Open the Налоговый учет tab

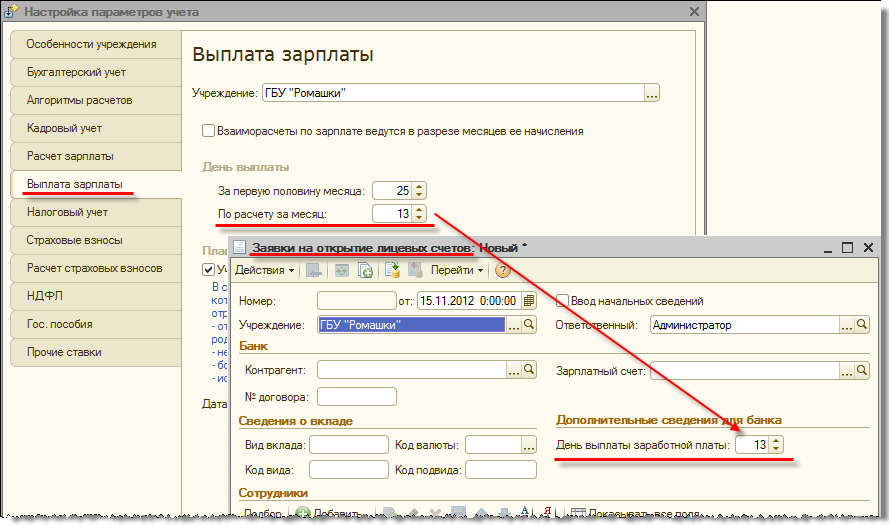tap(96, 212)
